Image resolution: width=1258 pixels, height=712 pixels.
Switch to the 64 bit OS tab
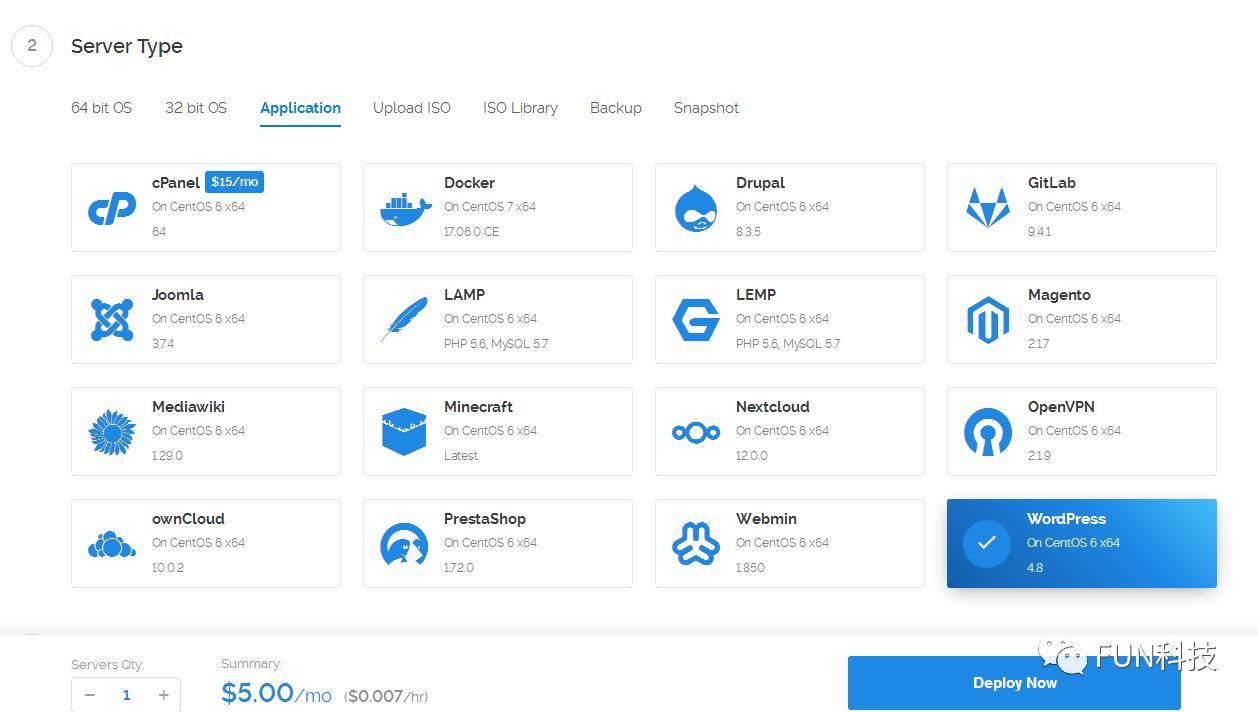101,108
